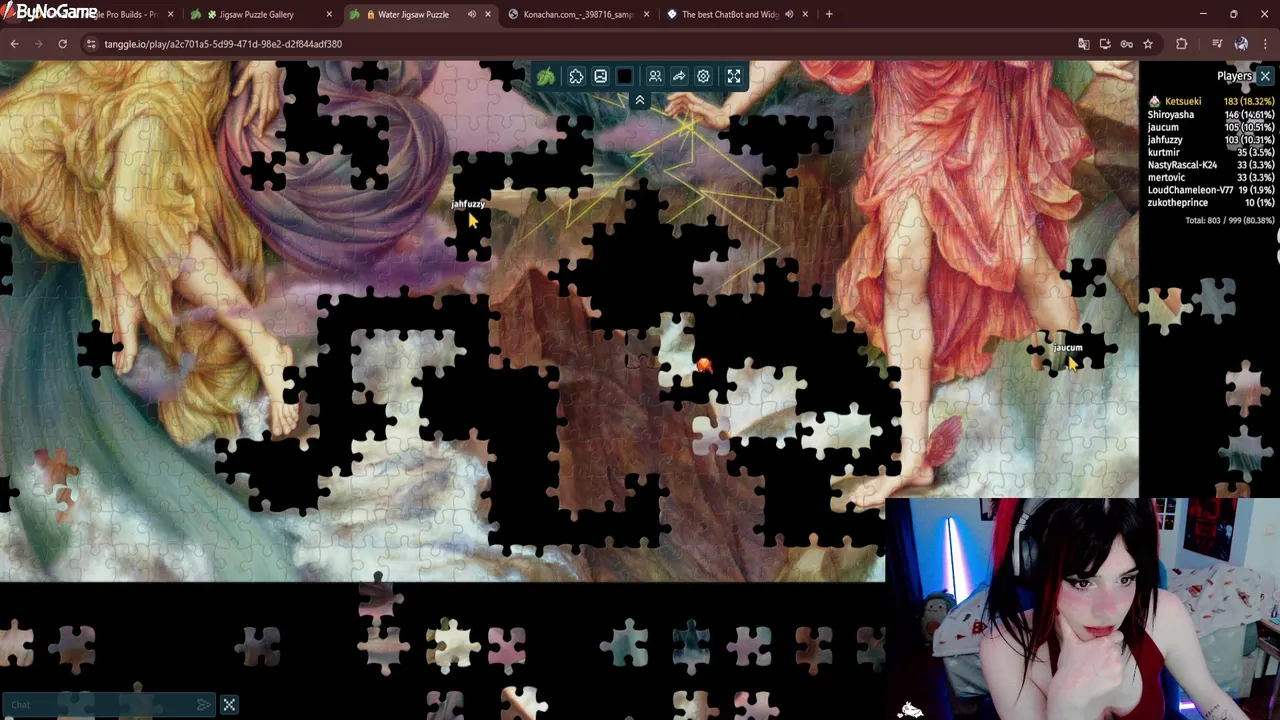The height and width of the screenshot is (720, 1280).
Task: Open puzzle settings gear icon
Action: (x=703, y=76)
